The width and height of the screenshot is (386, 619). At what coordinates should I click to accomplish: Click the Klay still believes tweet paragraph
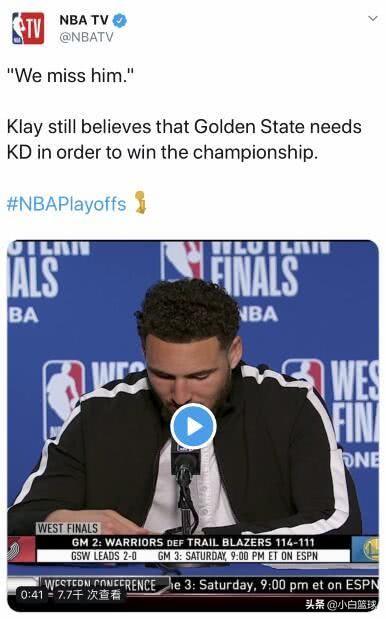(184, 139)
